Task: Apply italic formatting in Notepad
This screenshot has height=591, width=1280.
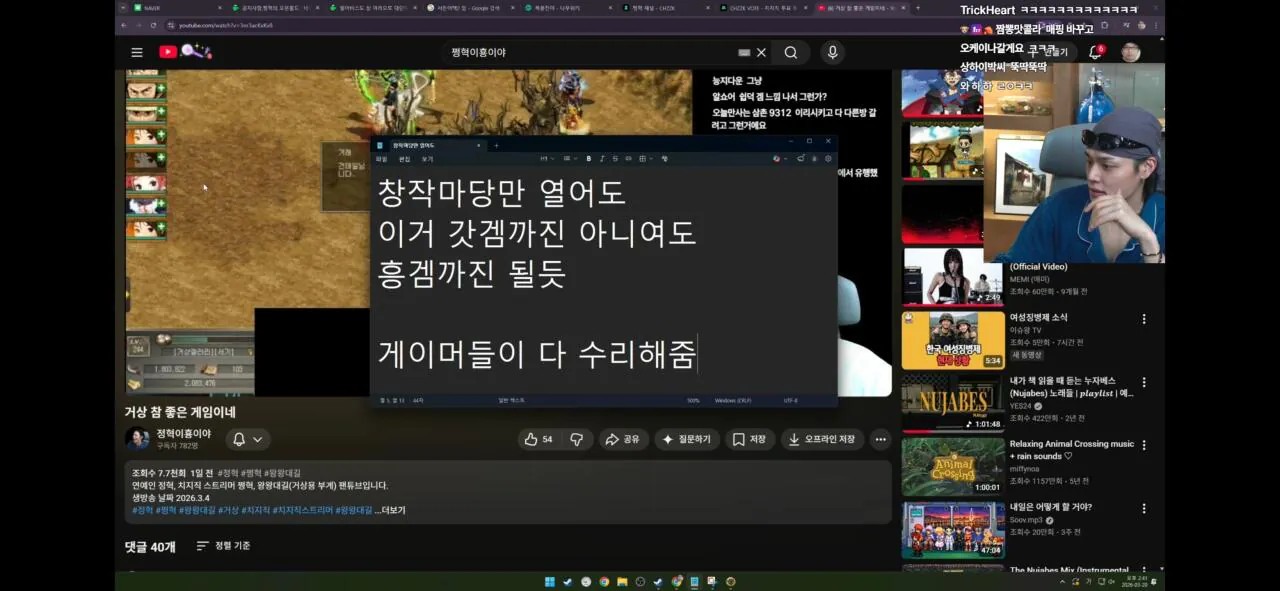Action: tap(602, 158)
